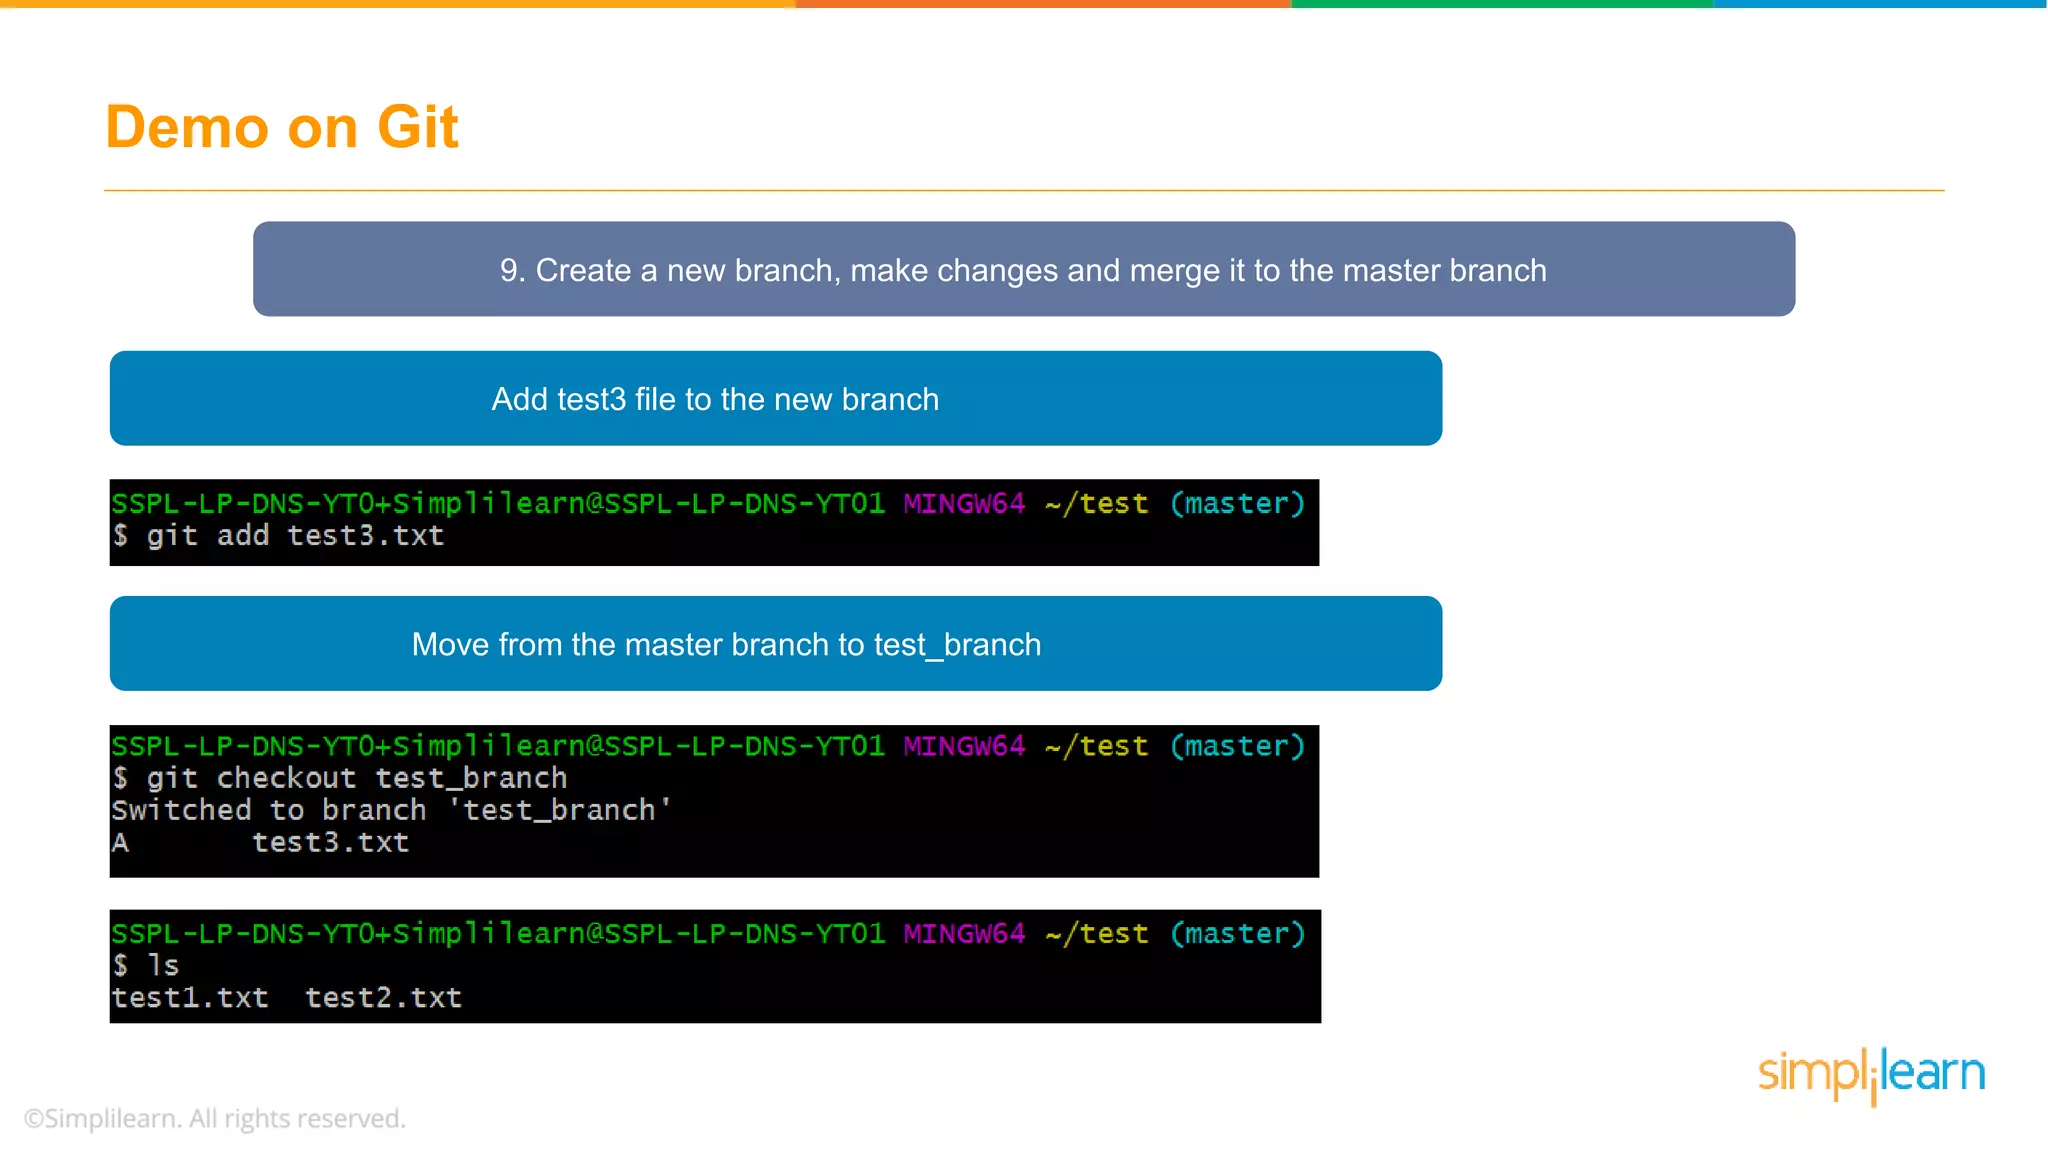Click the 'A test3.txt' status line

click(260, 843)
